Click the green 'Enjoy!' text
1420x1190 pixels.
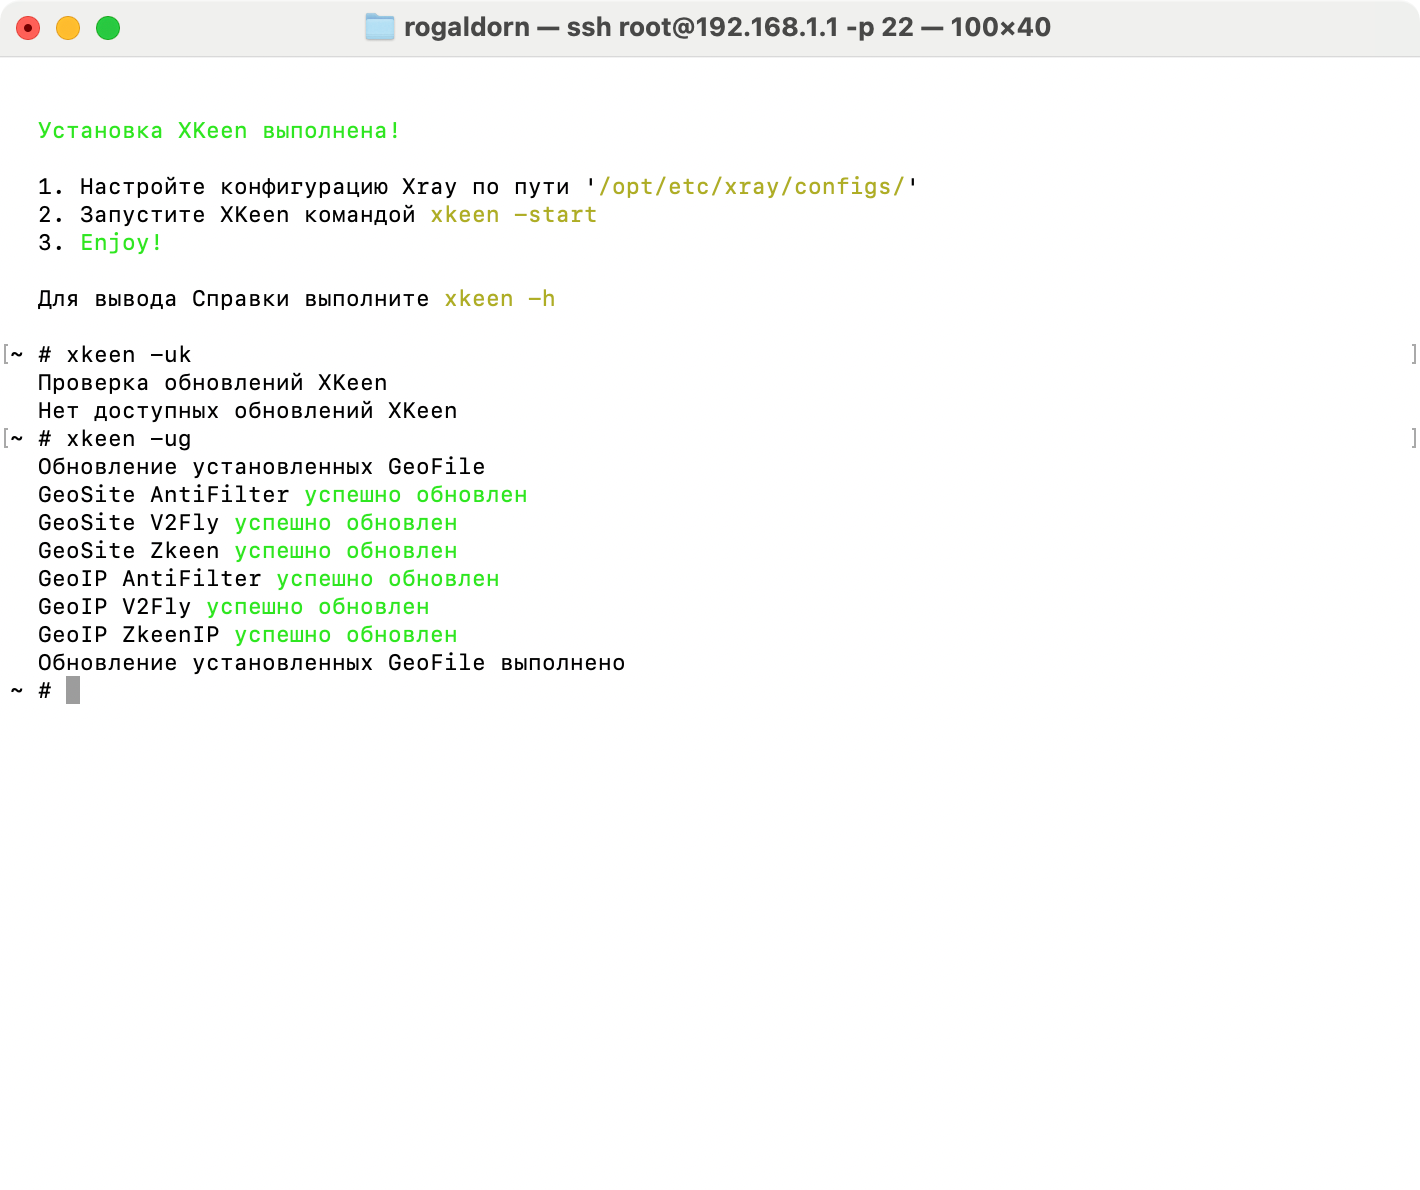[x=121, y=243]
